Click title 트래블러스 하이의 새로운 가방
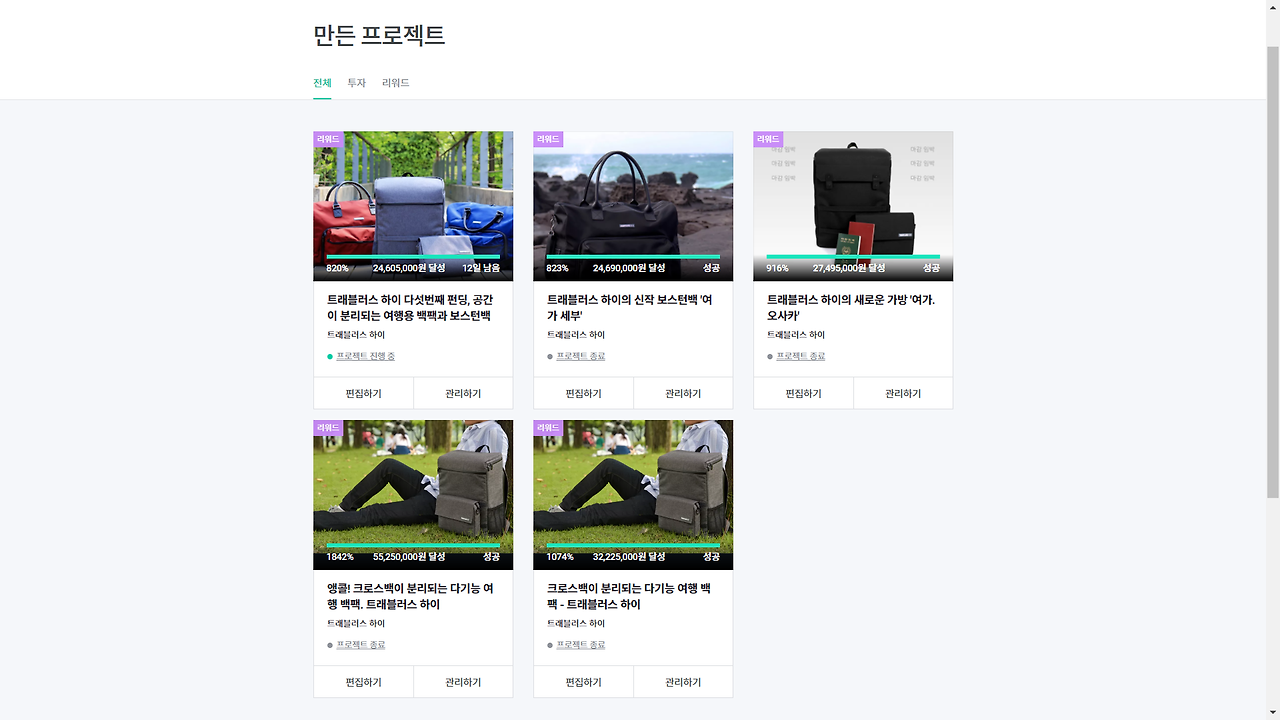This screenshot has height=720, width=1280. point(851,308)
